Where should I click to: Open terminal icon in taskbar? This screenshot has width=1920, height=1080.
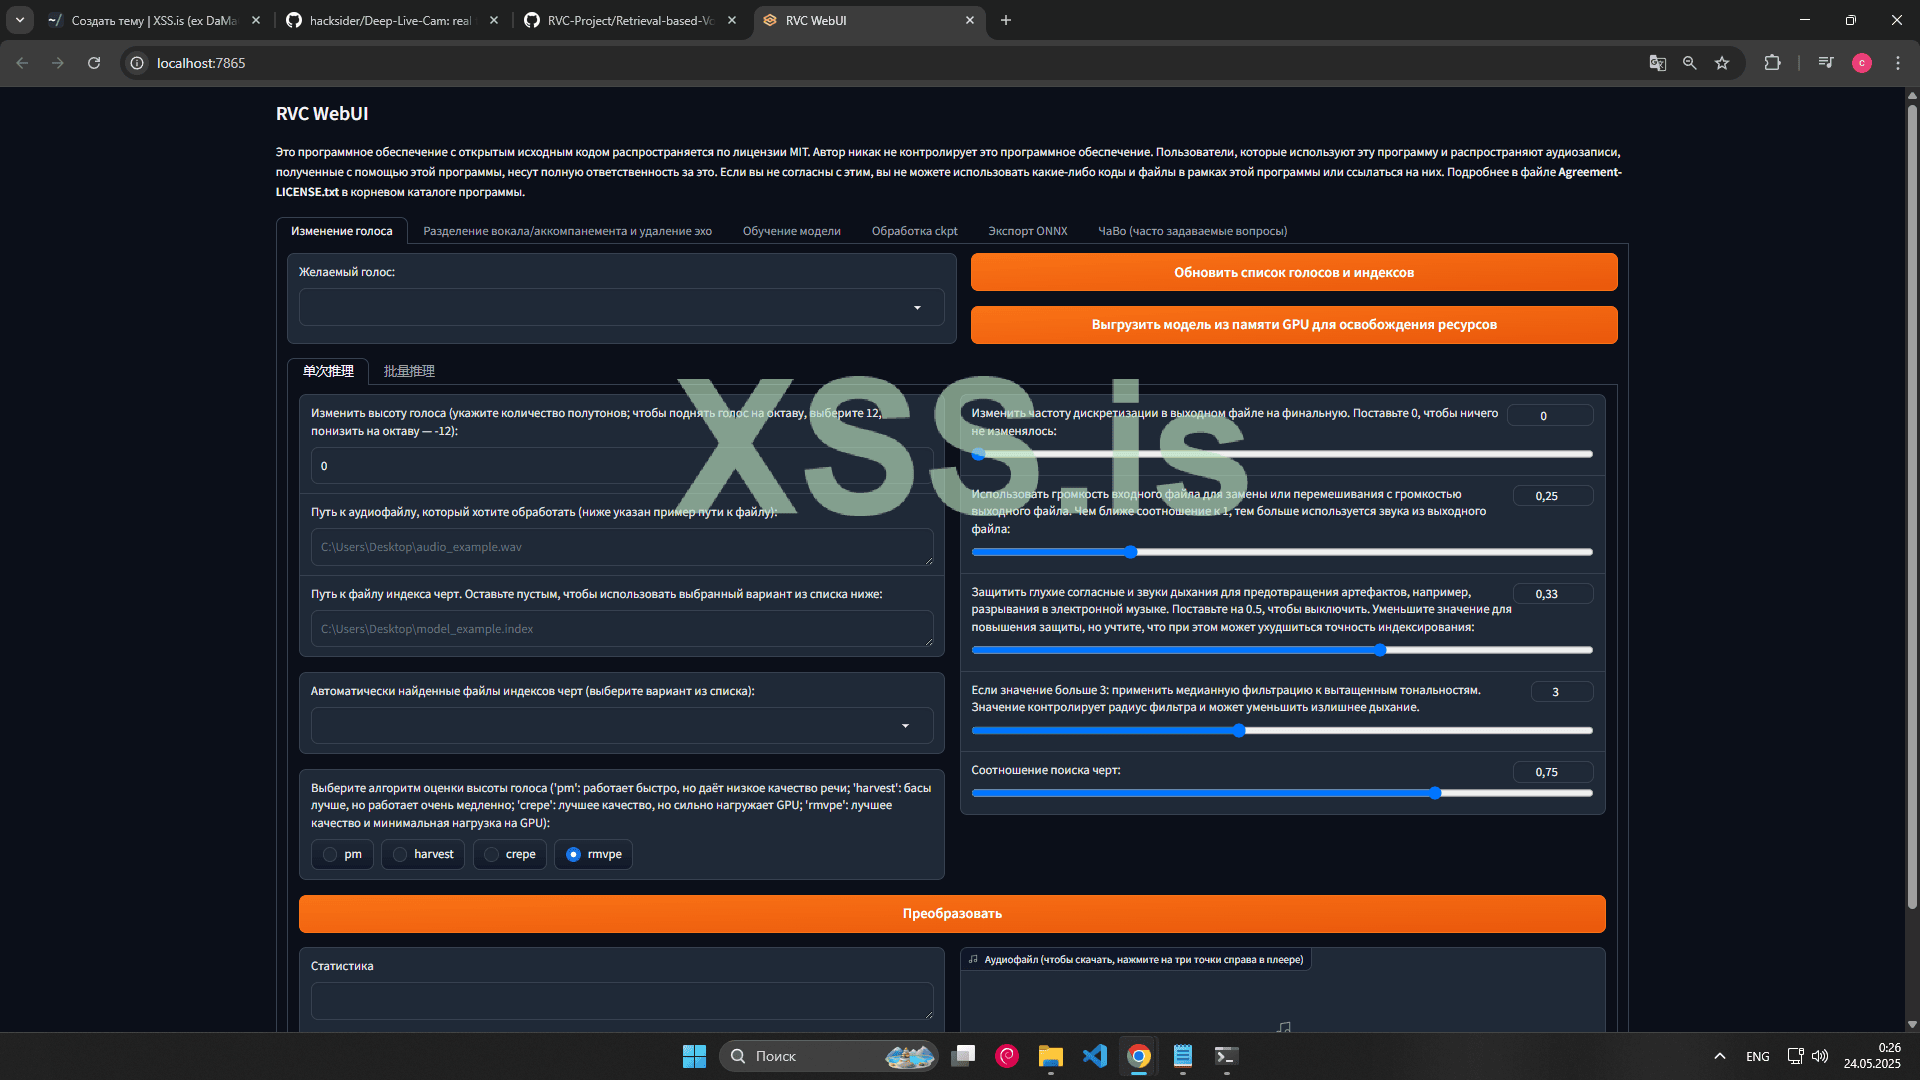pos(1226,1056)
